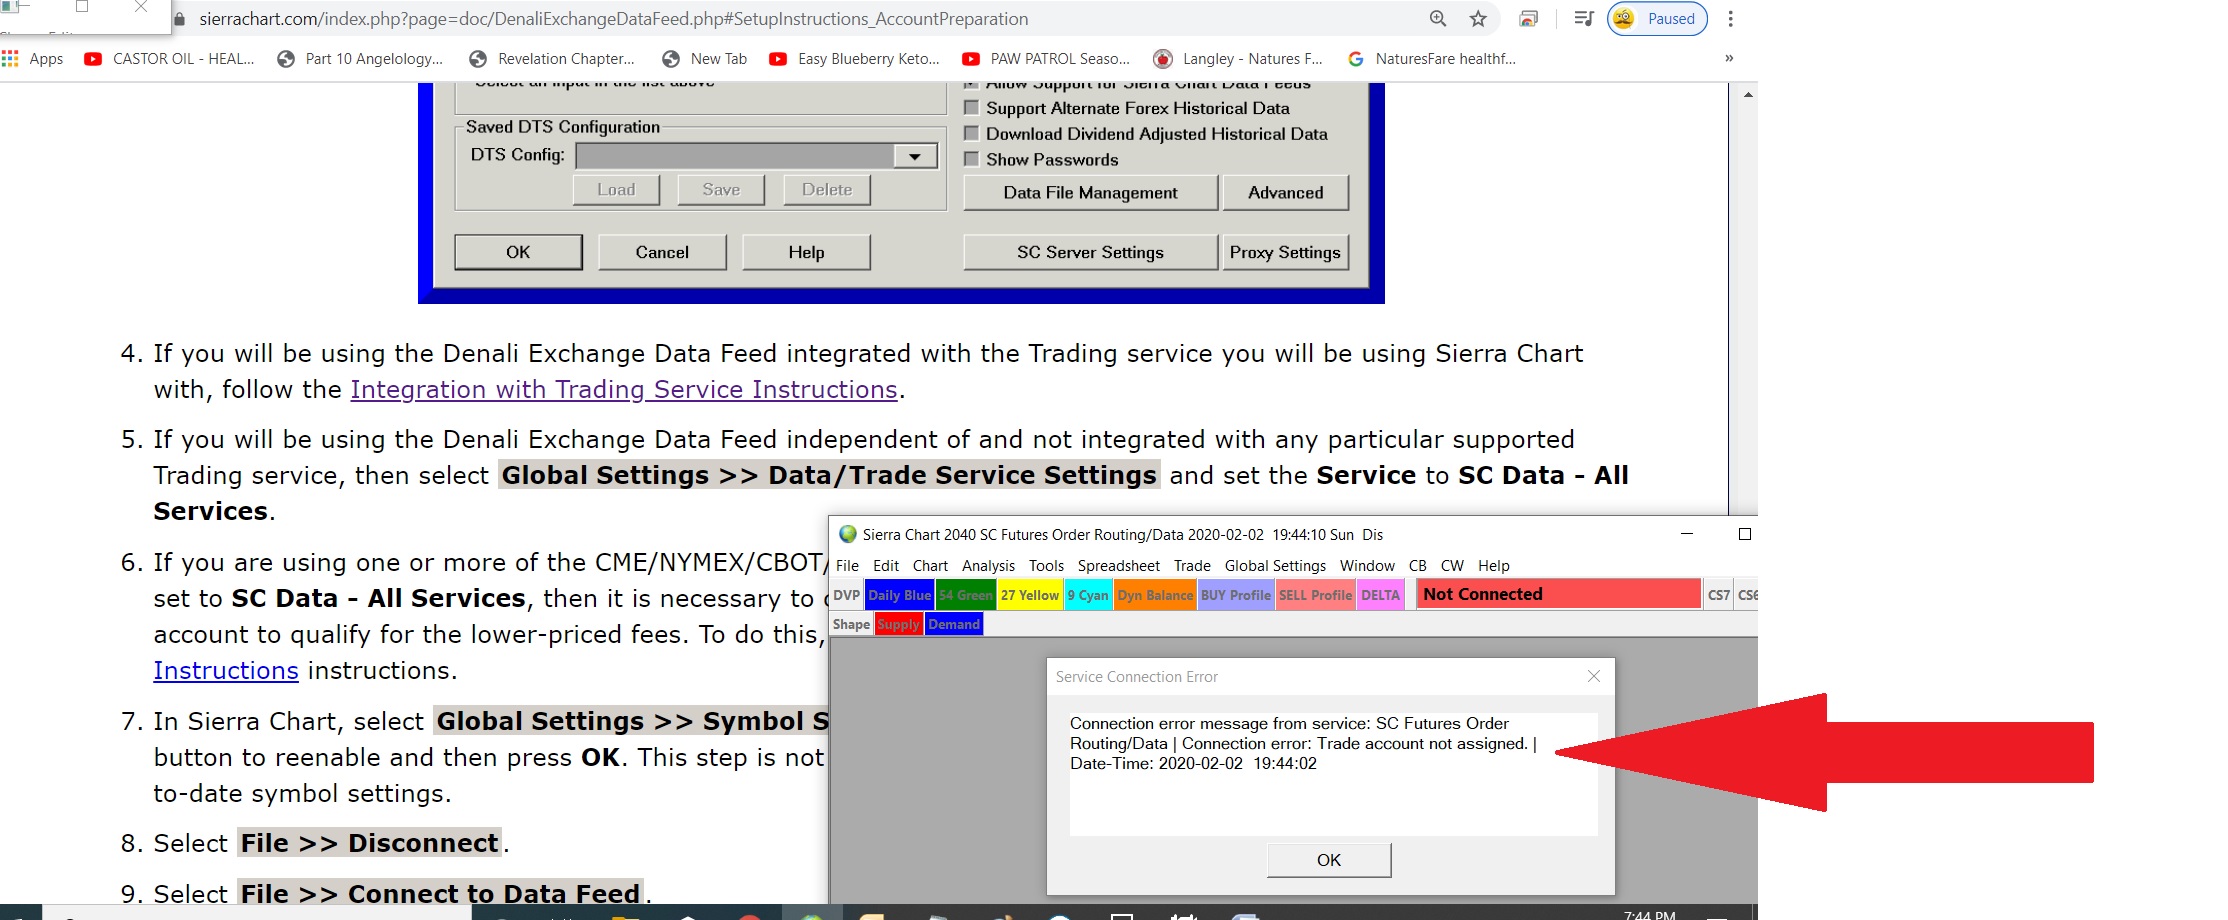The image size is (2228, 920).
Task: Select the Daily Blue toolbar button
Action: pyautogui.click(x=899, y=595)
